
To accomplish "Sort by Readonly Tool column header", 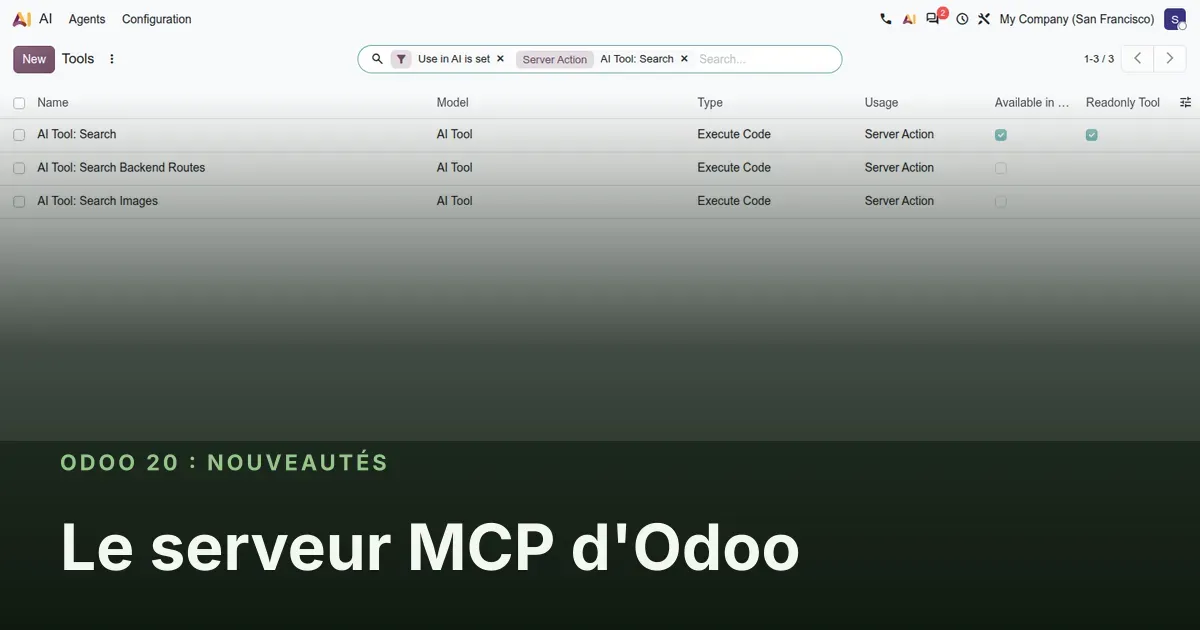I will [1123, 102].
